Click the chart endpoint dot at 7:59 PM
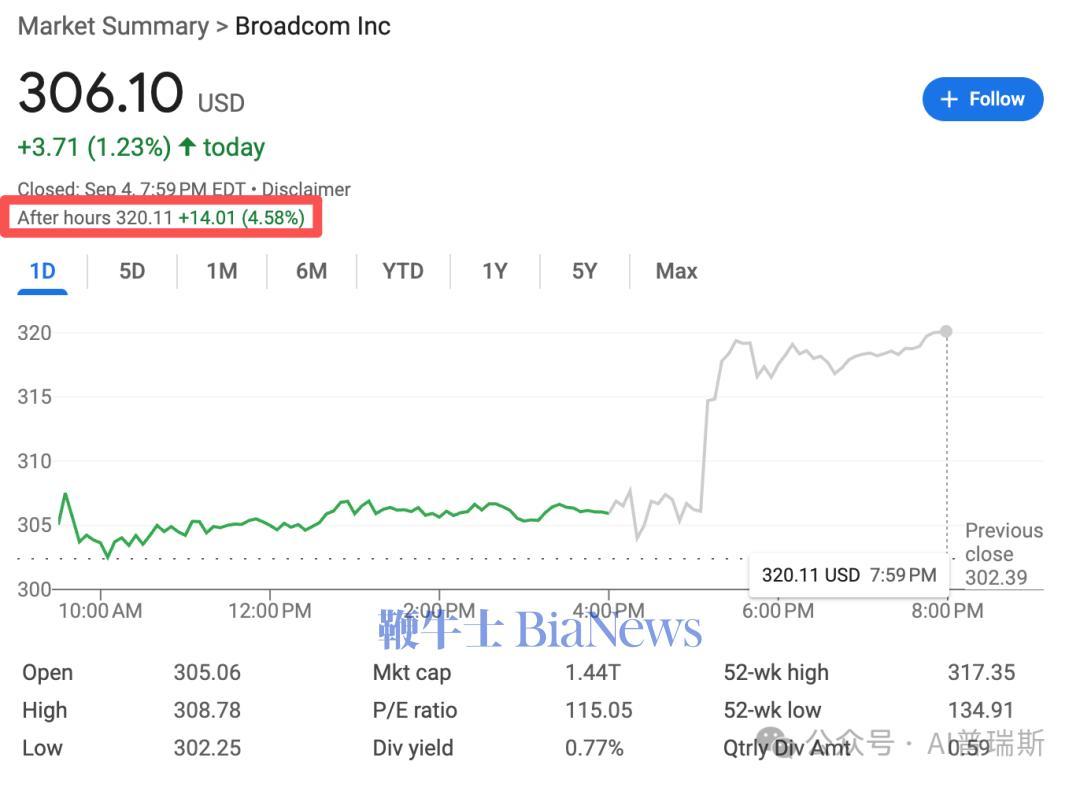Viewport: 1080px width, 787px height. click(946, 331)
